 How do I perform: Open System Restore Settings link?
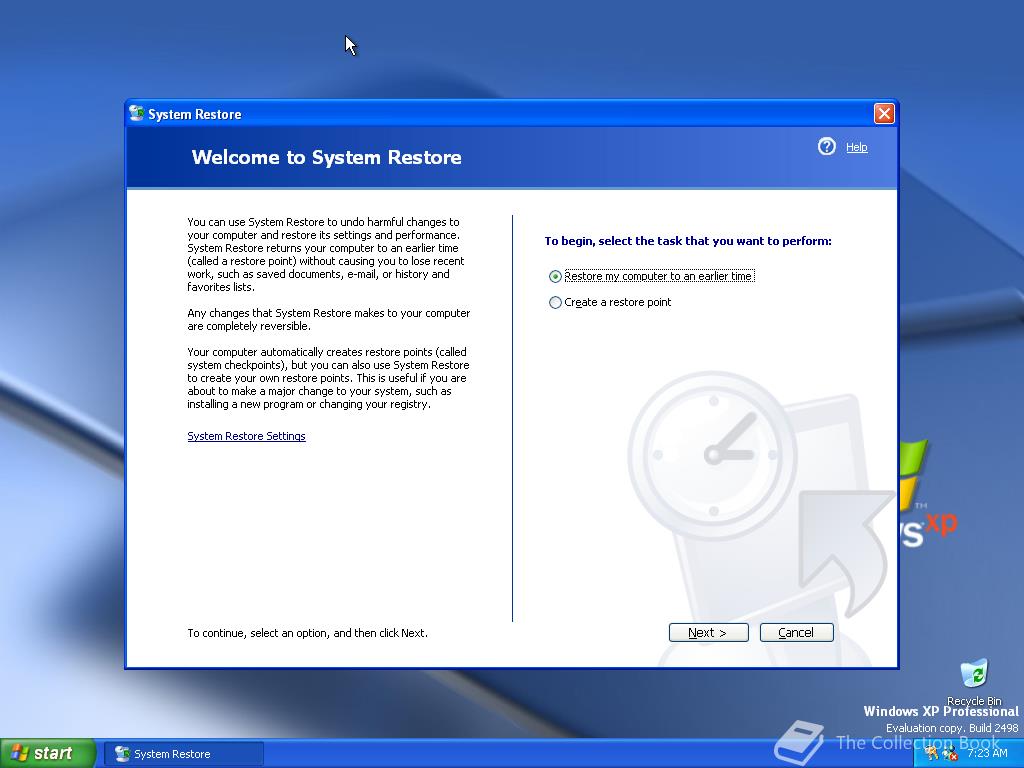pos(246,436)
